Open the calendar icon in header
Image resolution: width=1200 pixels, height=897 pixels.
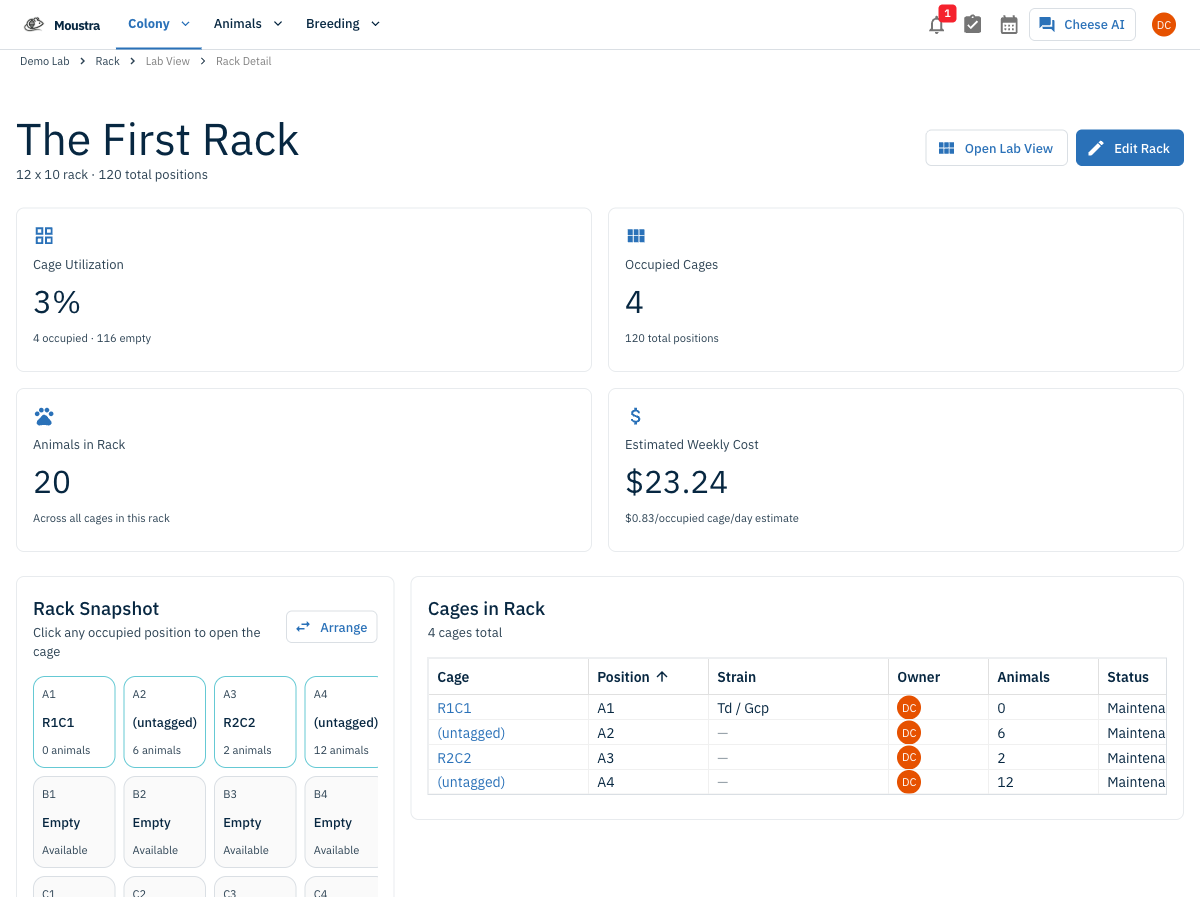coord(1009,24)
